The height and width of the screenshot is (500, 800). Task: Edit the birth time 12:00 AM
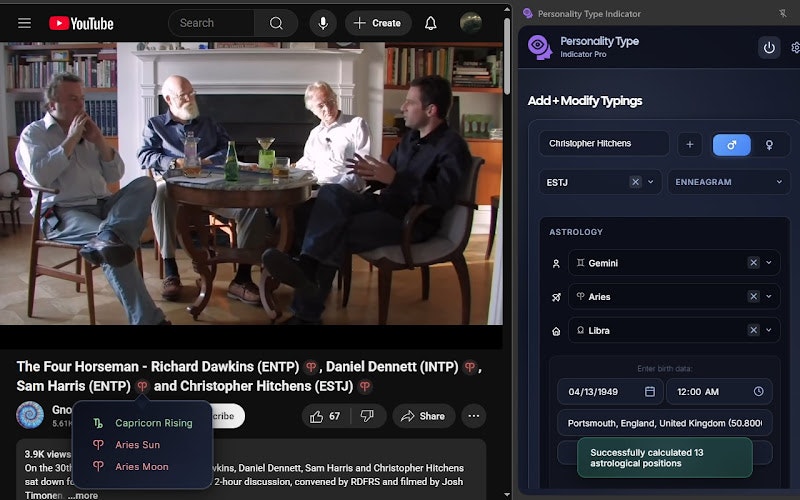pyautogui.click(x=719, y=392)
